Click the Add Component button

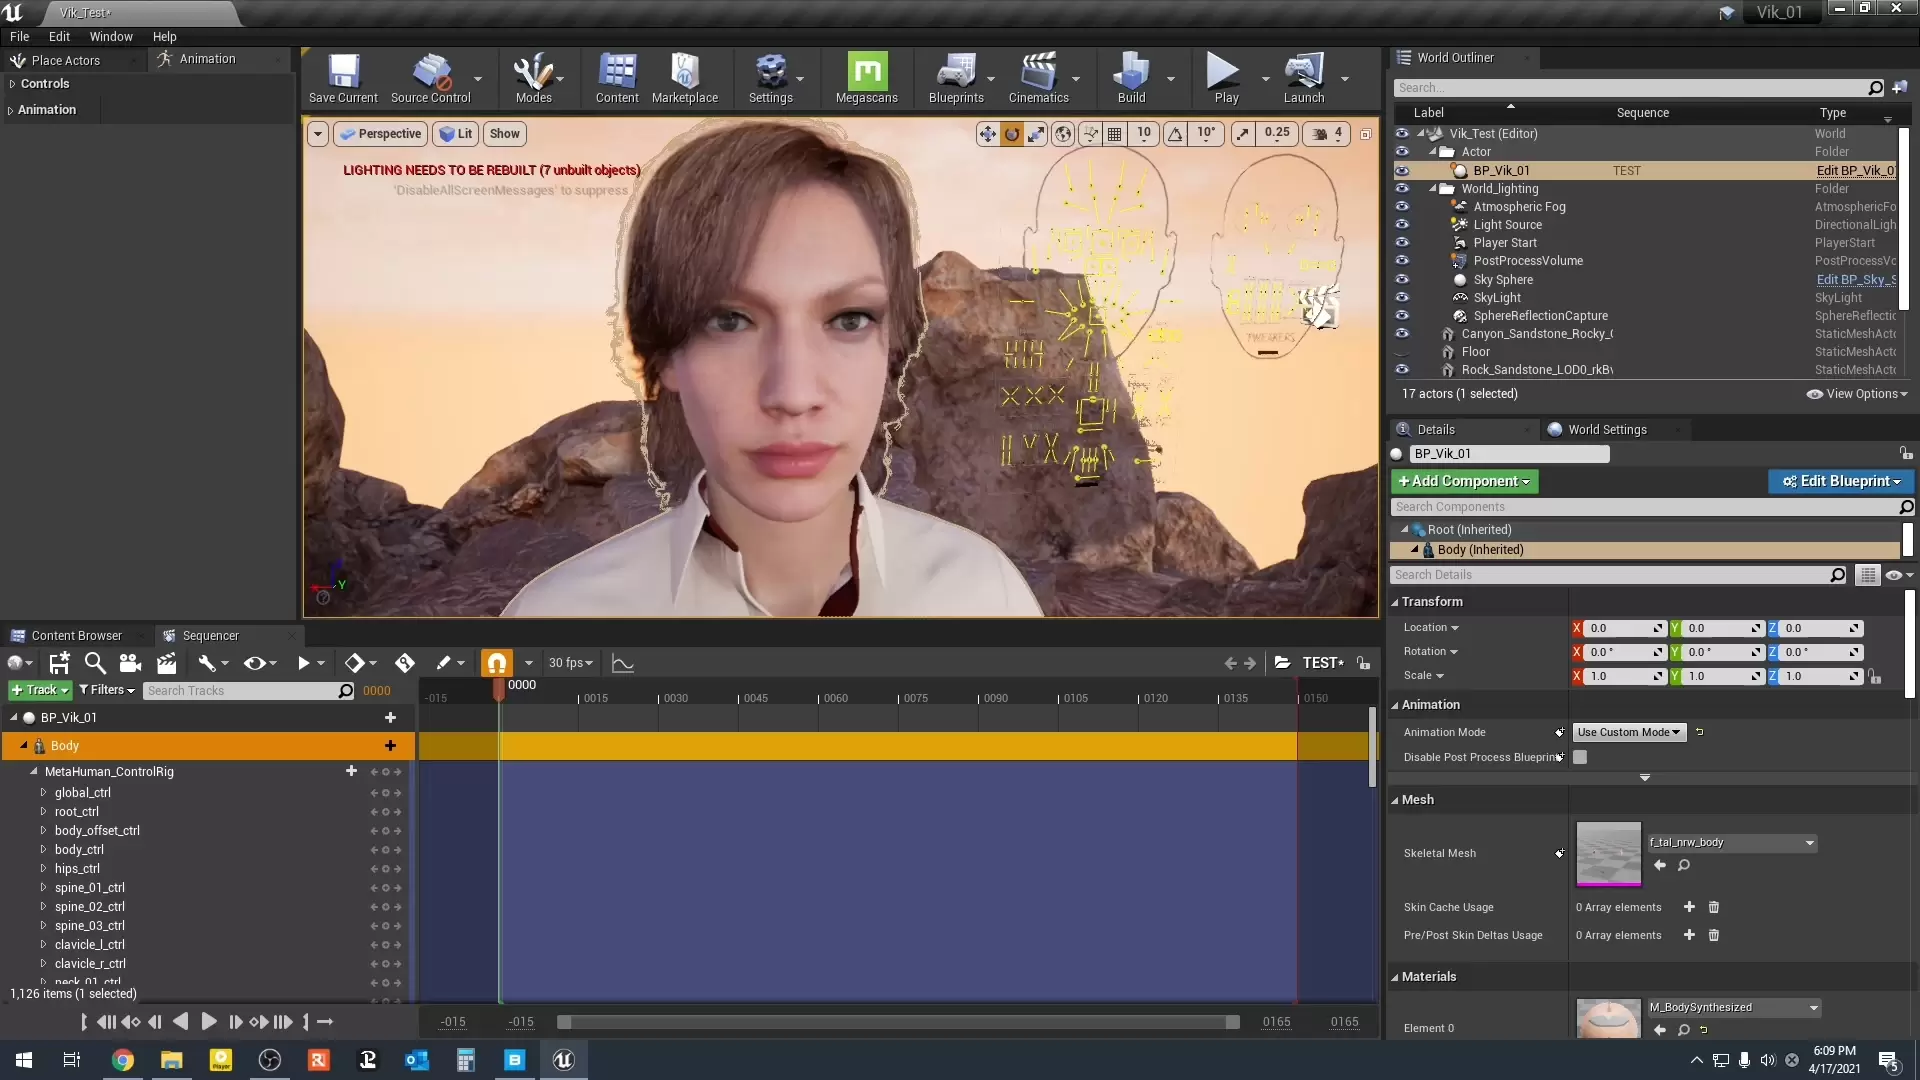(1464, 481)
